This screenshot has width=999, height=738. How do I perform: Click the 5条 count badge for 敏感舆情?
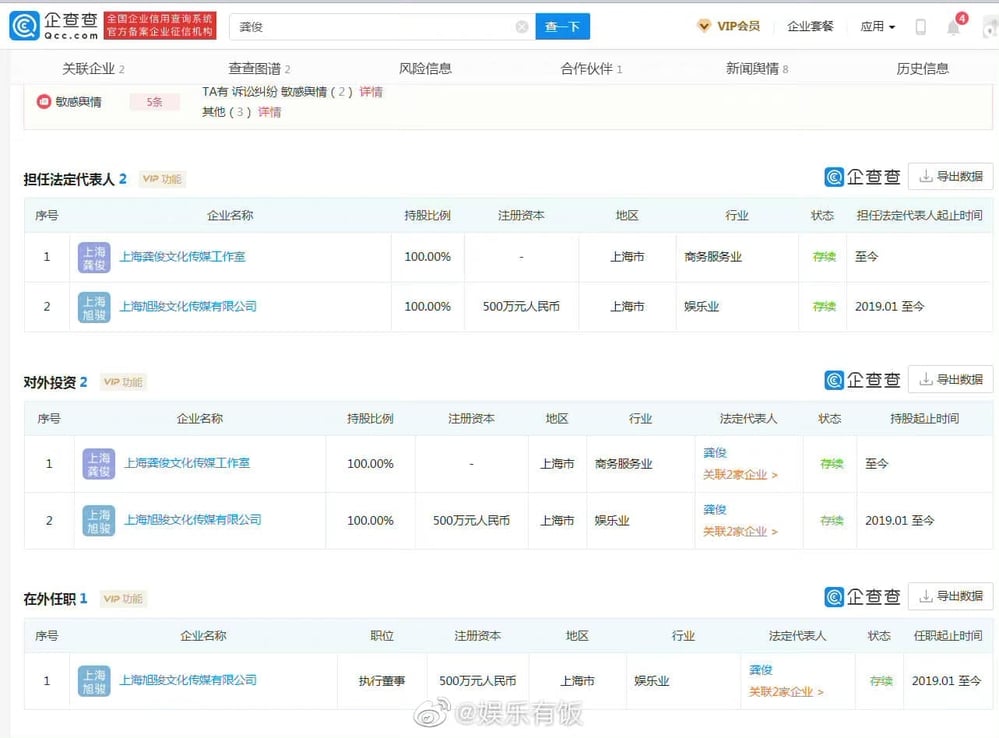[x=154, y=102]
